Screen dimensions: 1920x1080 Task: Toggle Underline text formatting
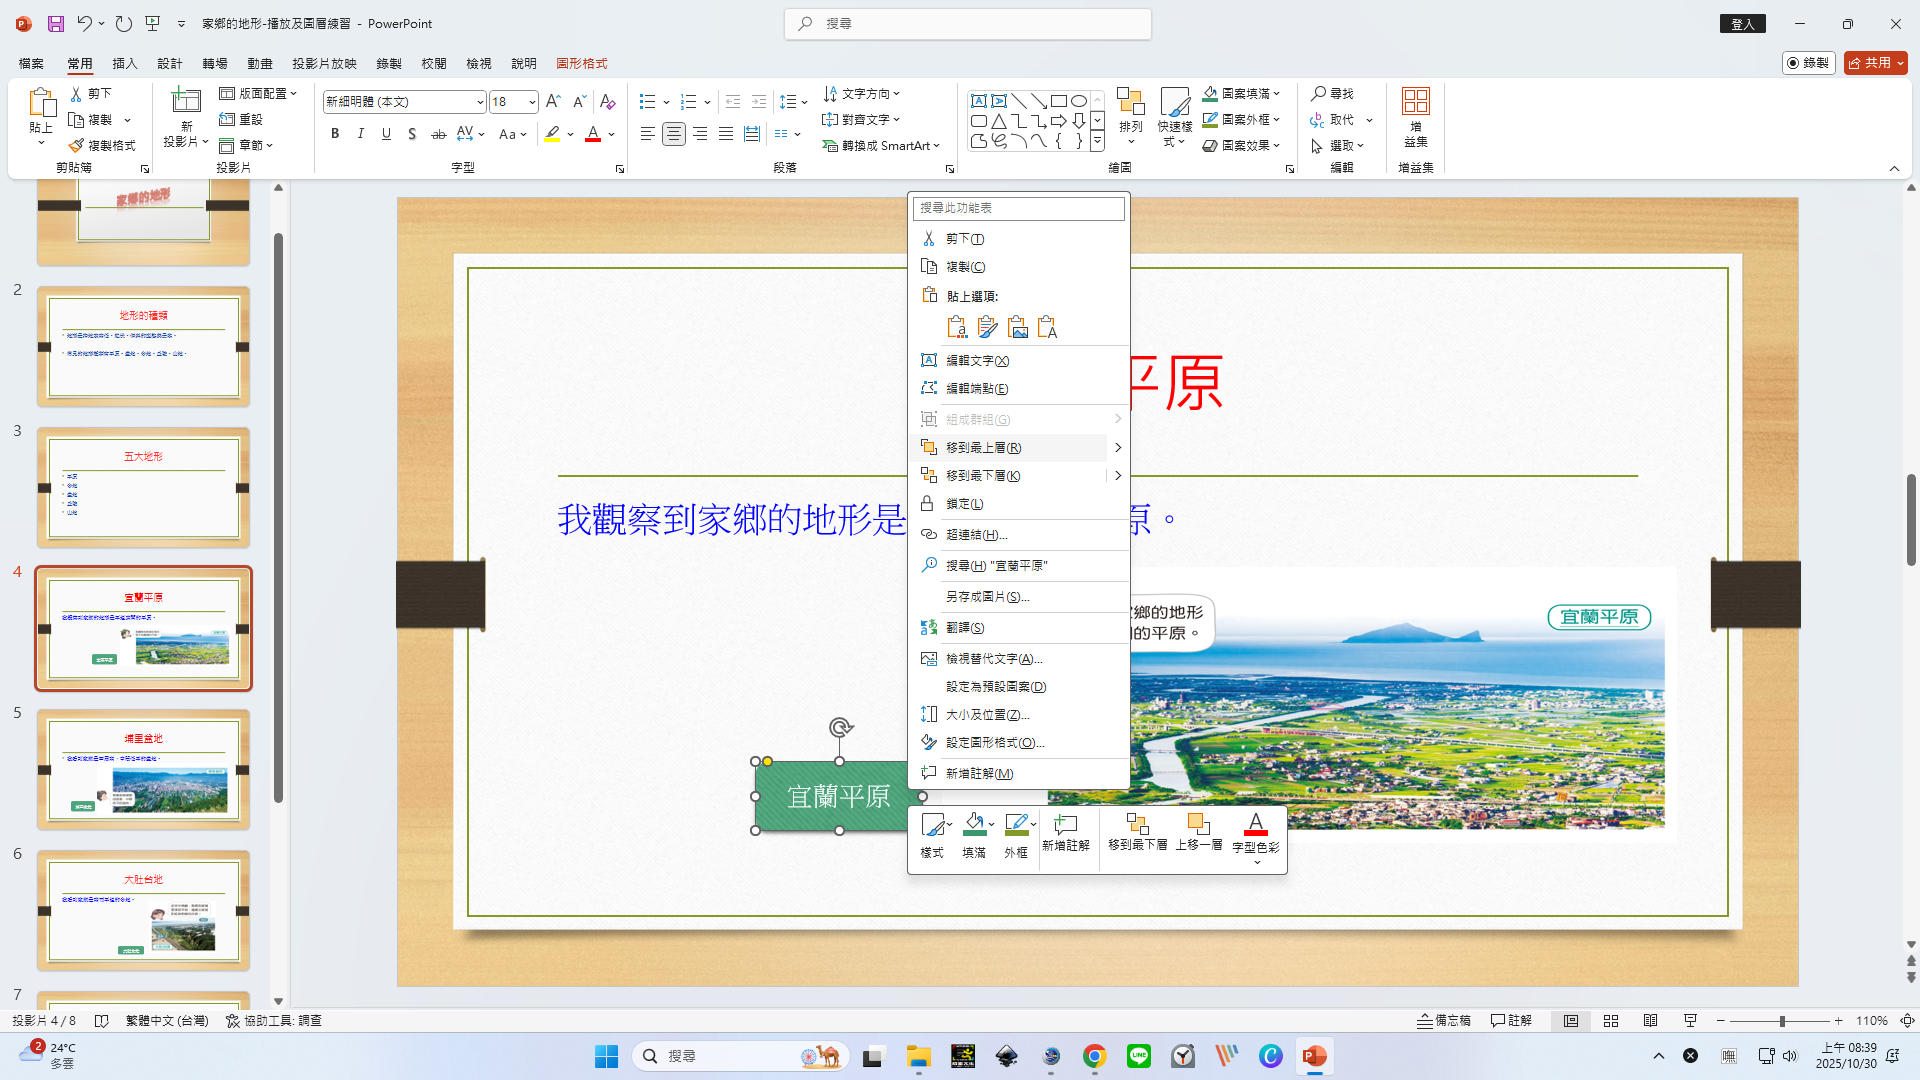click(386, 134)
